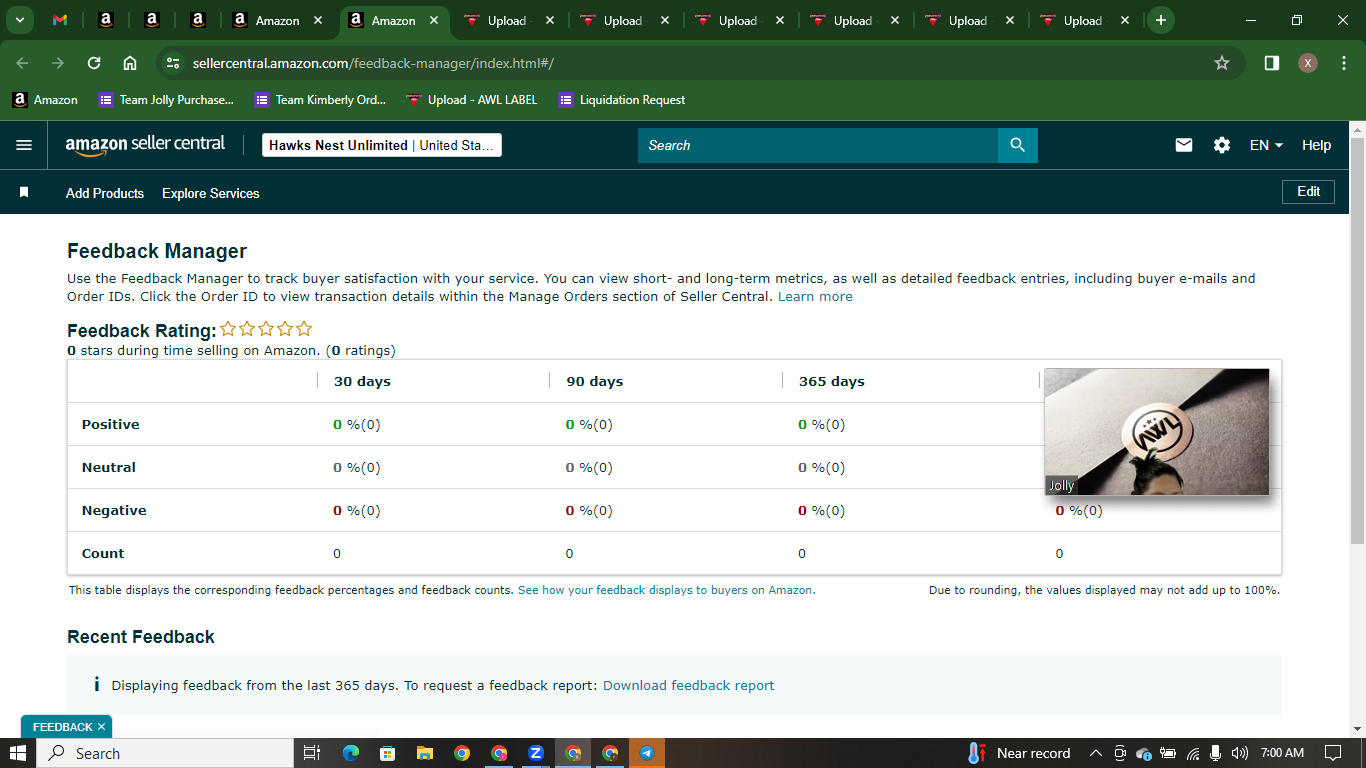This screenshot has height=768, width=1366.
Task: Open Task View on the taskbar
Action: pyautogui.click(x=312, y=753)
